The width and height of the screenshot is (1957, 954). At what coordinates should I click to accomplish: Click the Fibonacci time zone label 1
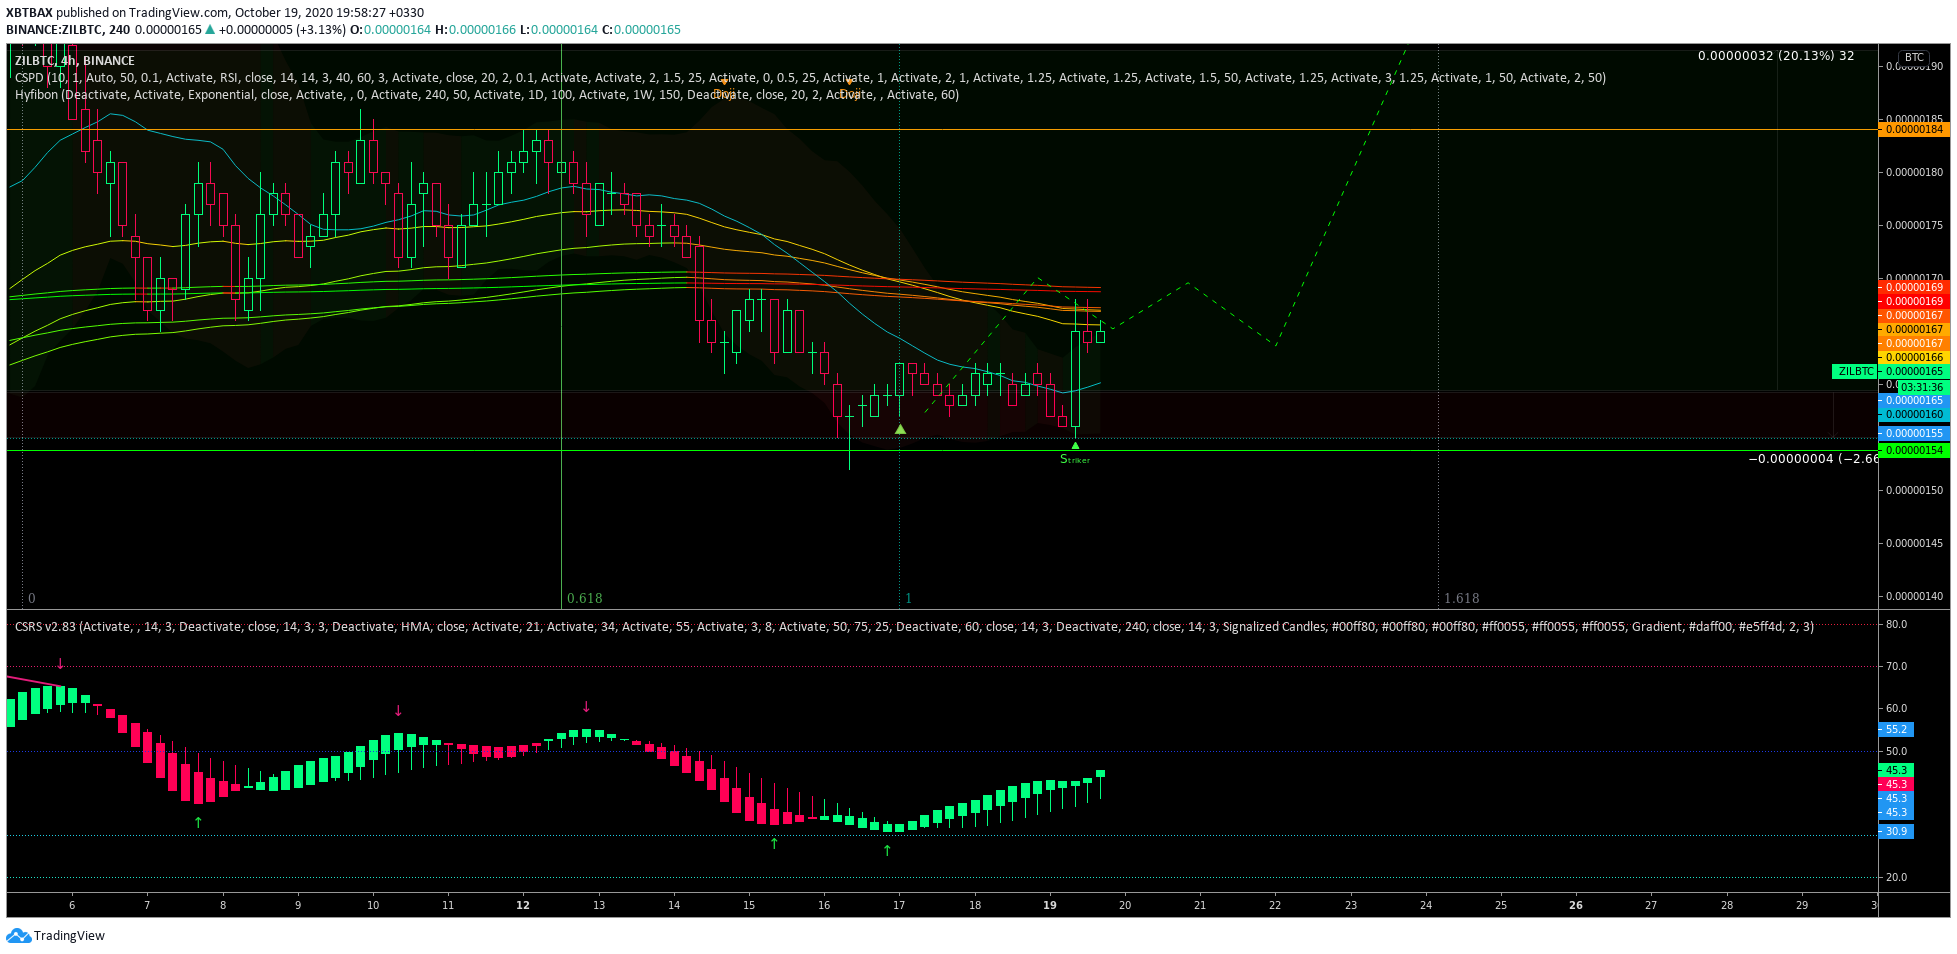click(908, 598)
